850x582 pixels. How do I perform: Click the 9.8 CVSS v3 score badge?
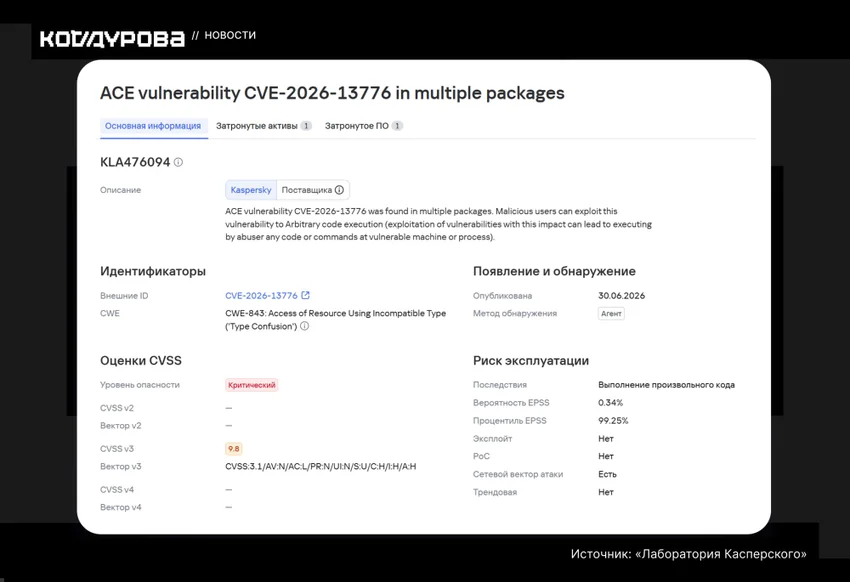[x=234, y=449]
